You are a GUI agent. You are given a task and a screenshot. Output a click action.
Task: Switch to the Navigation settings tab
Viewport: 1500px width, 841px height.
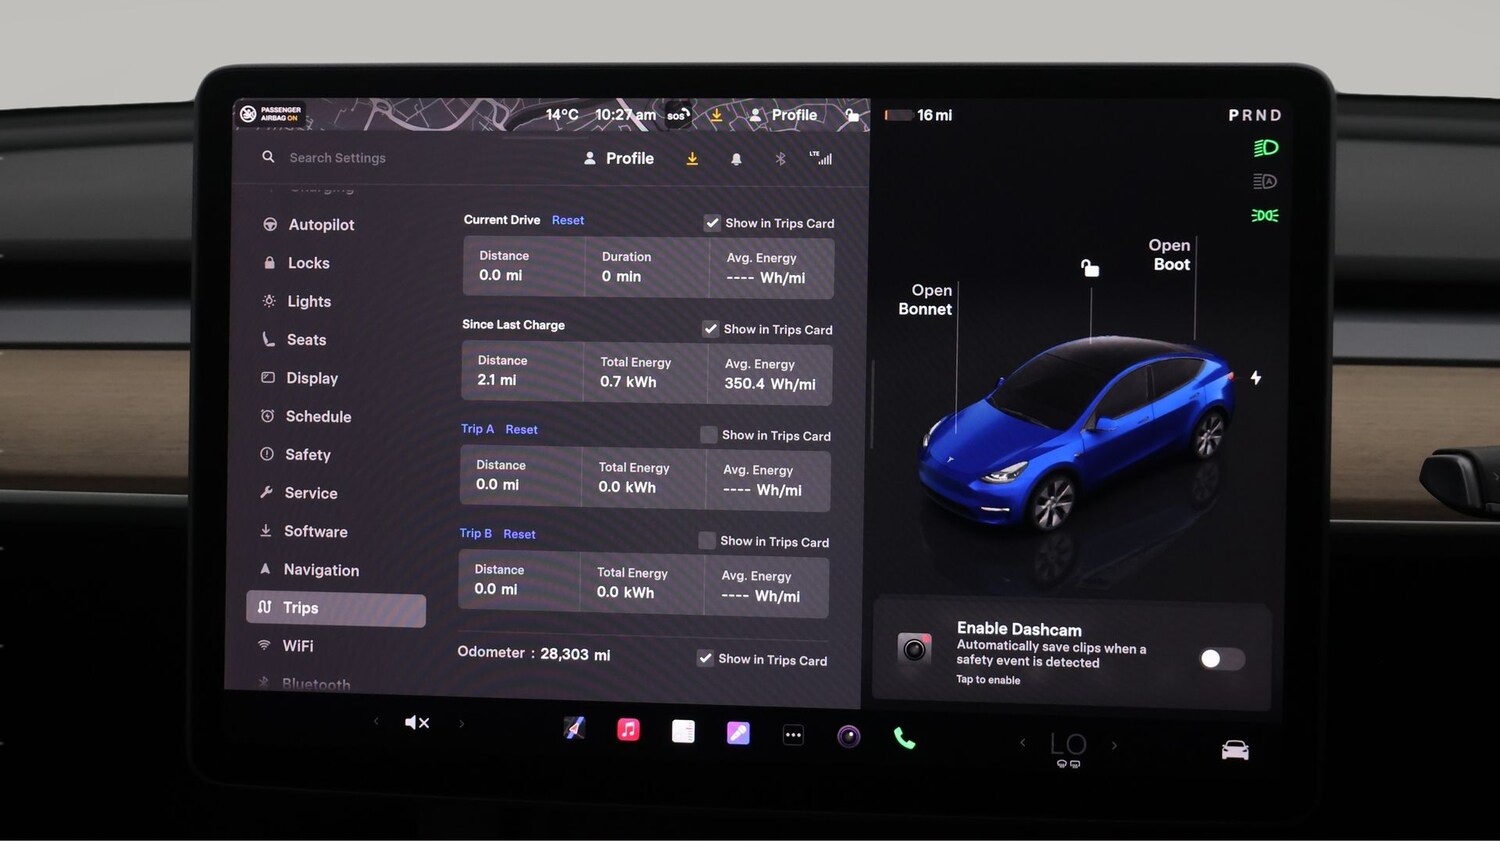pos(320,569)
